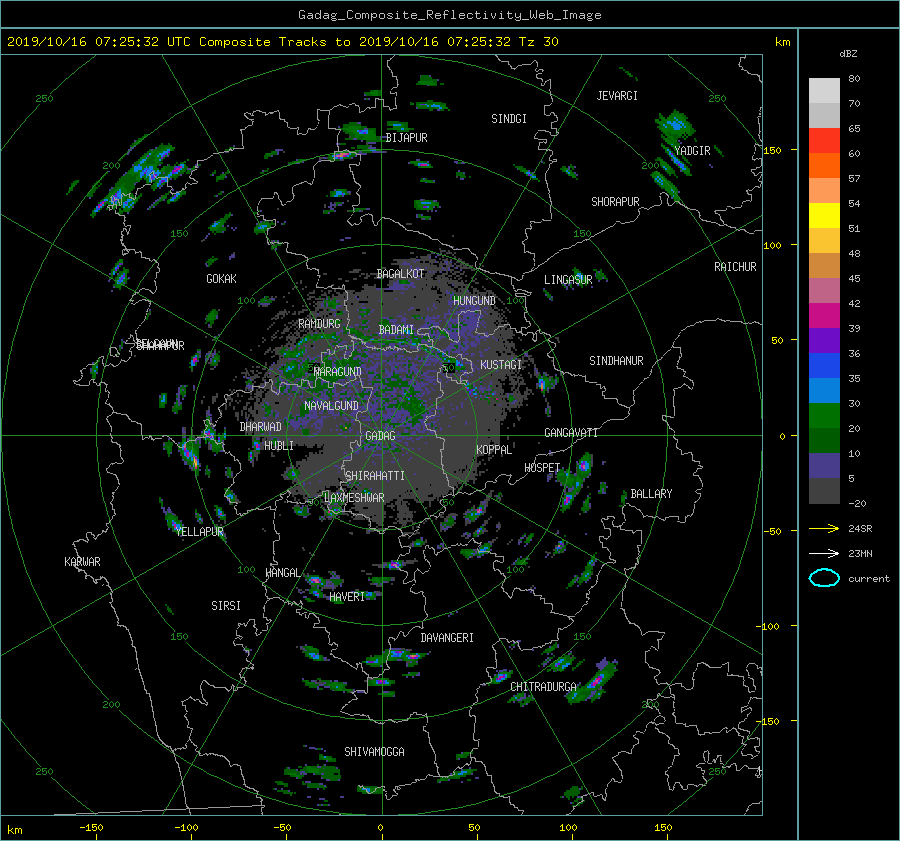
Task: Click the LINGASUR city label
Action: tap(568, 280)
